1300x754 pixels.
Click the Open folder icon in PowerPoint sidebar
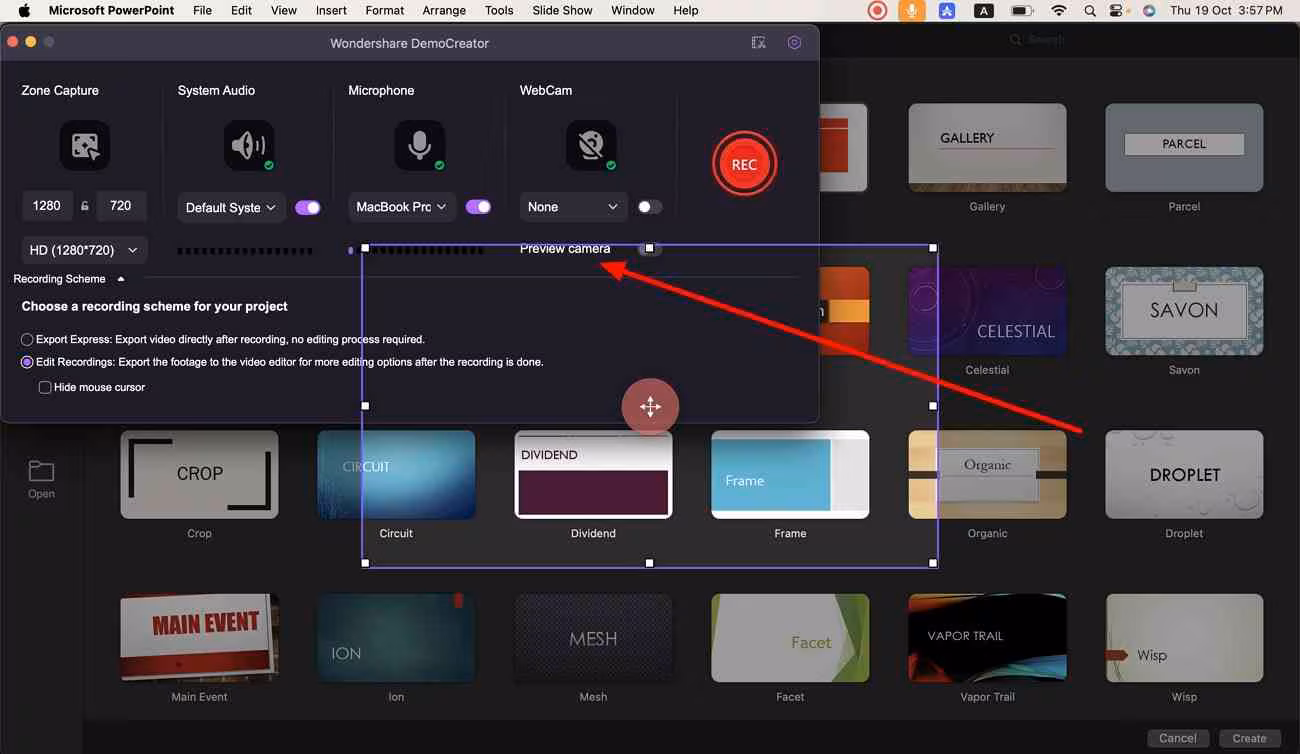41,471
